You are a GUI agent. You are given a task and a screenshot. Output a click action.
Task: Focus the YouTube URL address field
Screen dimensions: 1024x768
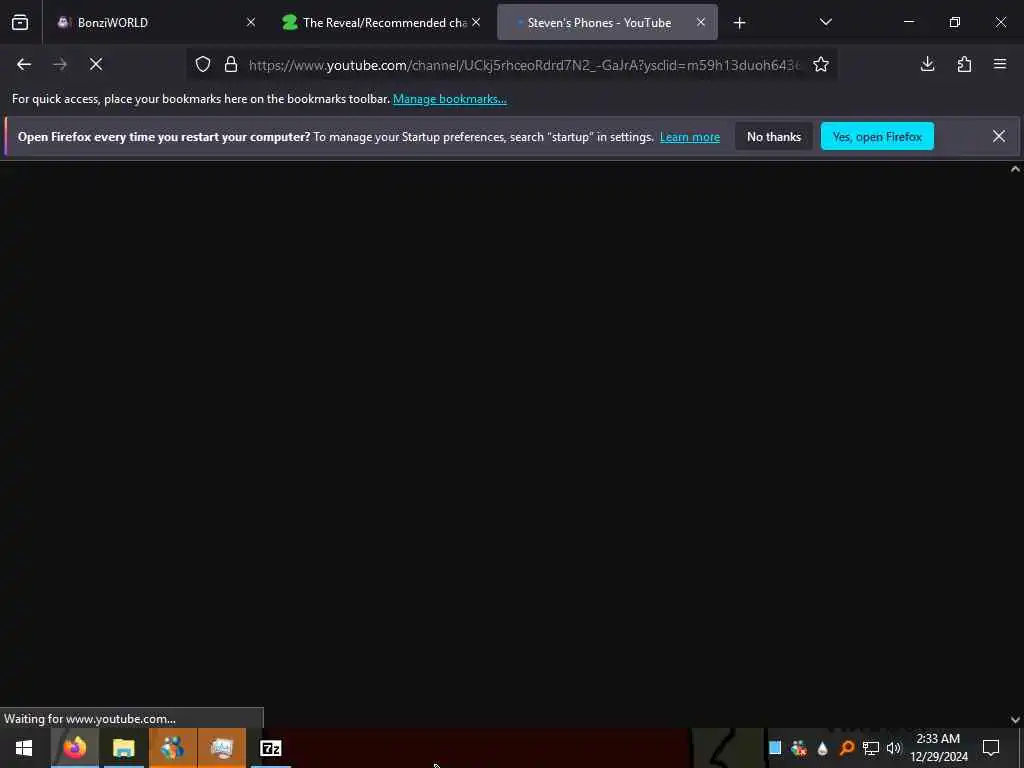click(524, 65)
